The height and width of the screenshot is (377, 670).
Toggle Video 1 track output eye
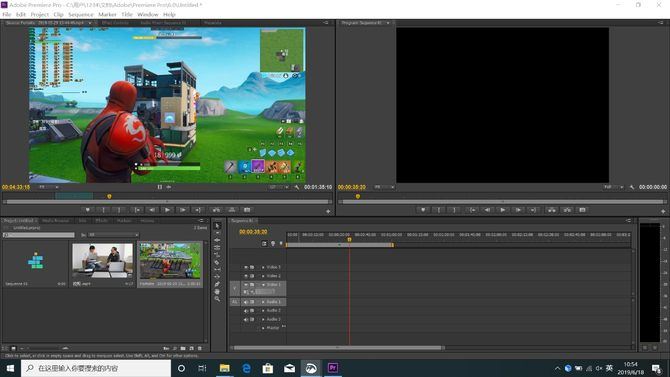(x=246, y=284)
